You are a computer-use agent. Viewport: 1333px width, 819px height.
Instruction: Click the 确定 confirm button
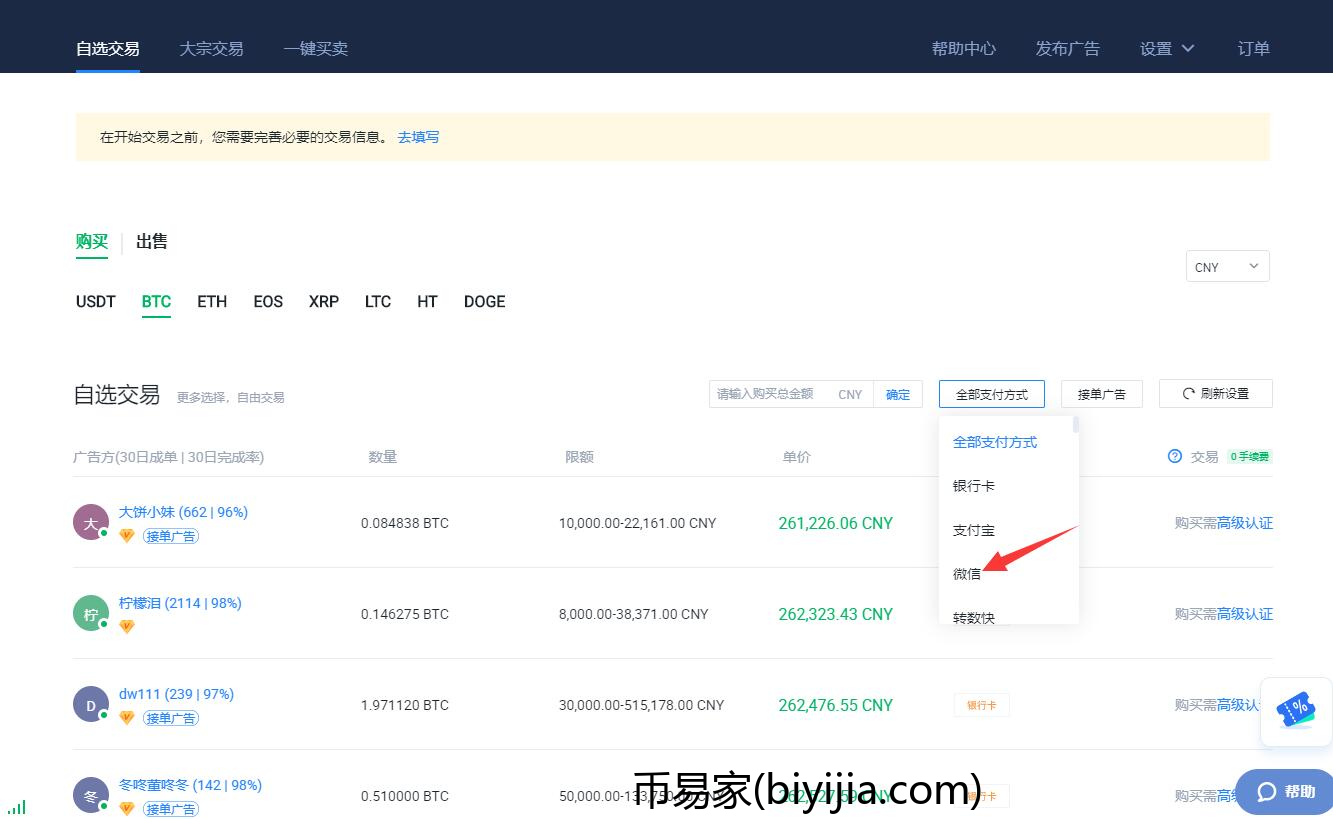point(898,394)
